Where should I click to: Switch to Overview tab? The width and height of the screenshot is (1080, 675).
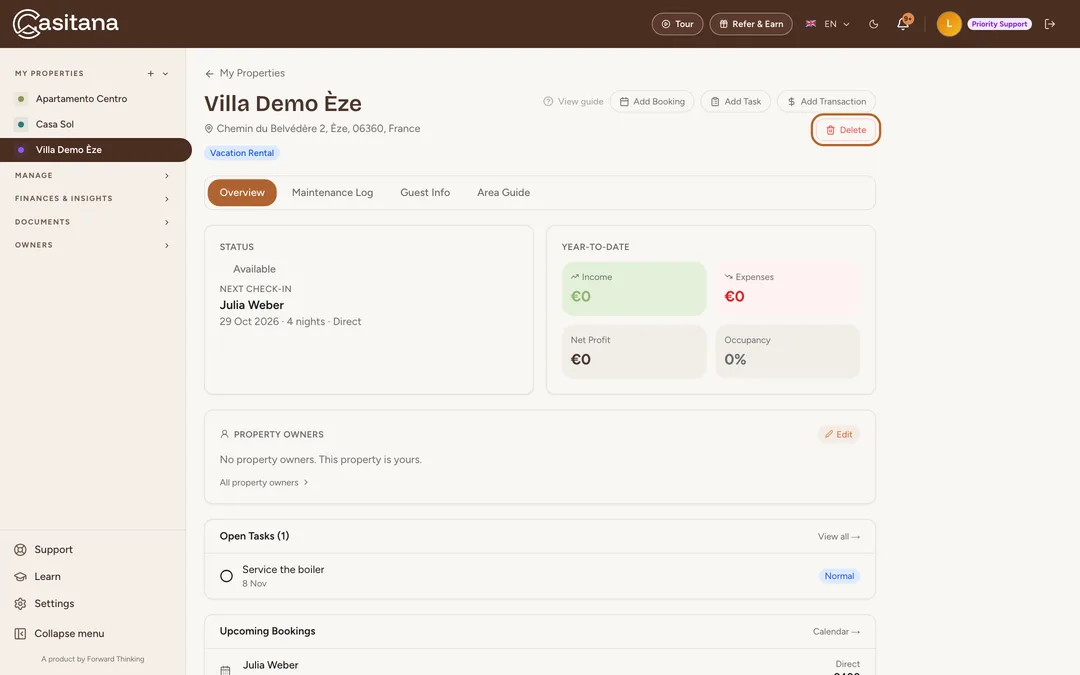(242, 193)
